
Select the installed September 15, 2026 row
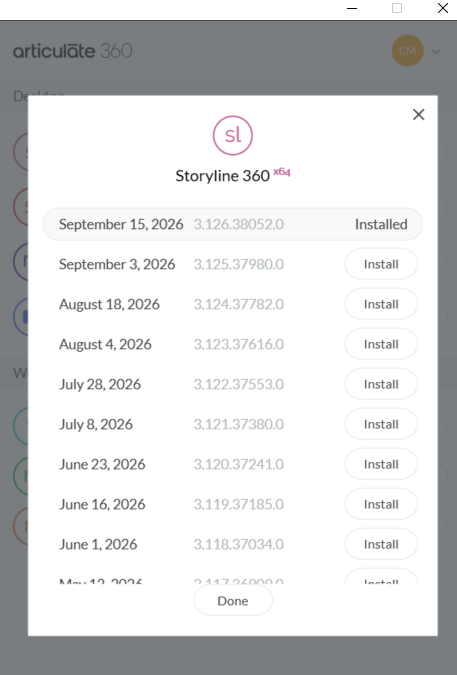point(233,224)
